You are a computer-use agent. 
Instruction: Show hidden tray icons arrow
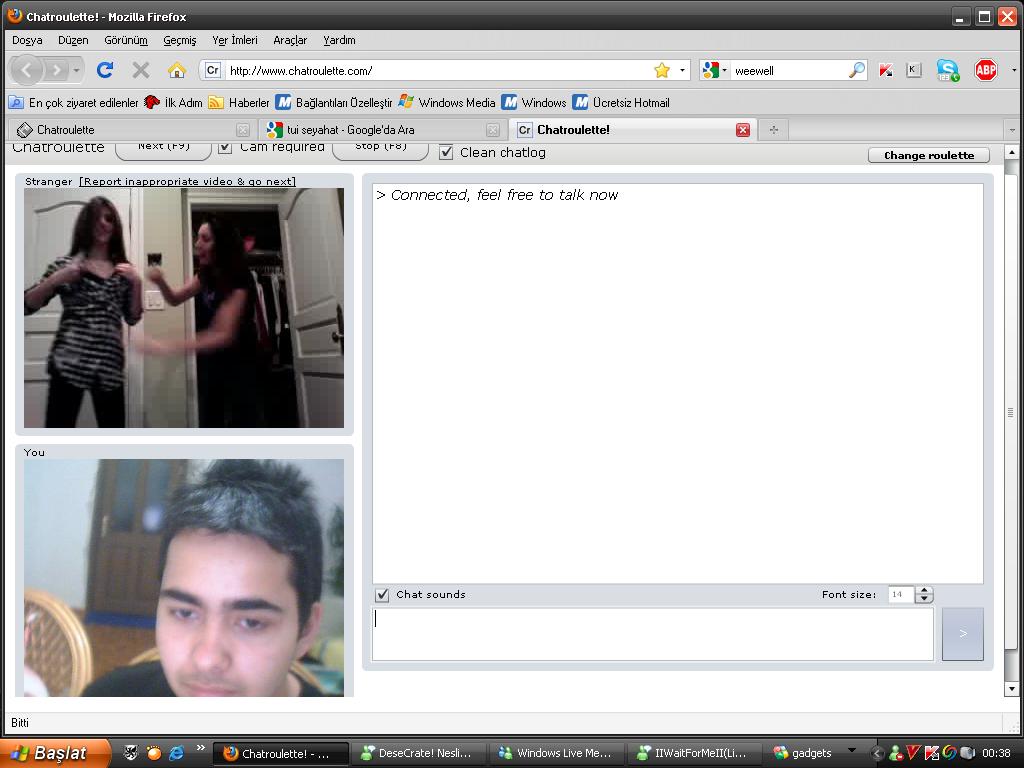coord(877,753)
